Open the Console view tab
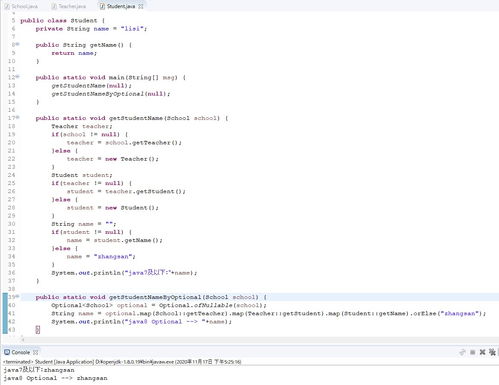The image size is (499, 385). tap(21, 352)
